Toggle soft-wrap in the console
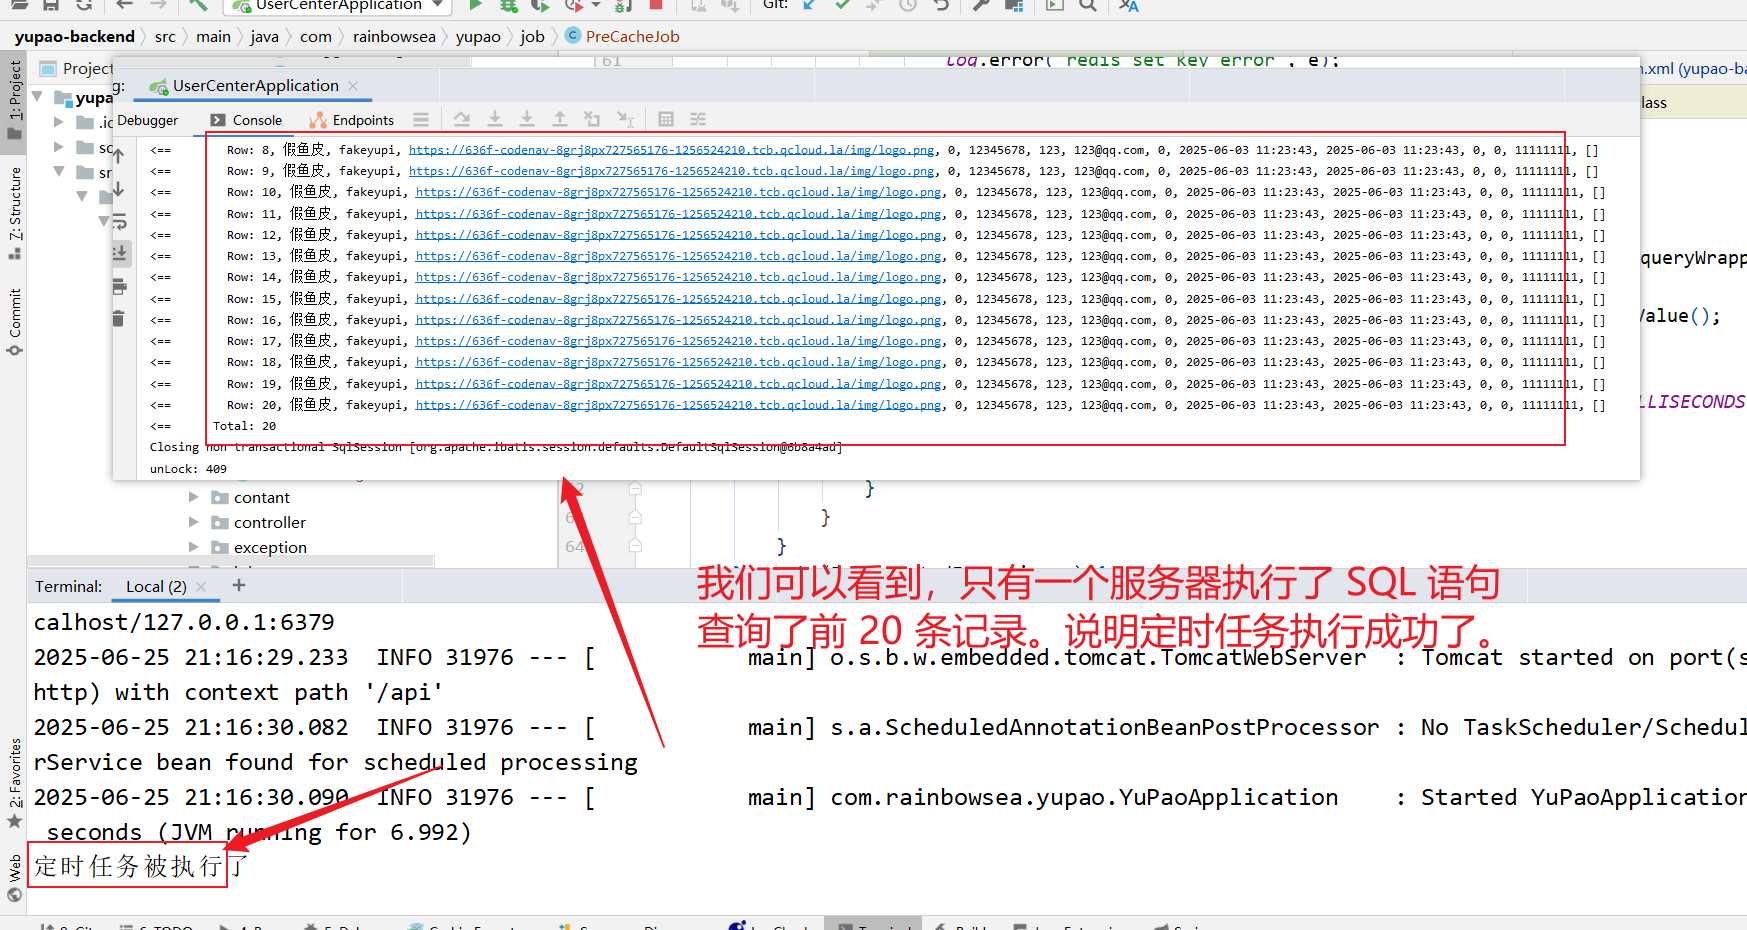Viewport: 1747px width, 930px height. click(x=119, y=221)
